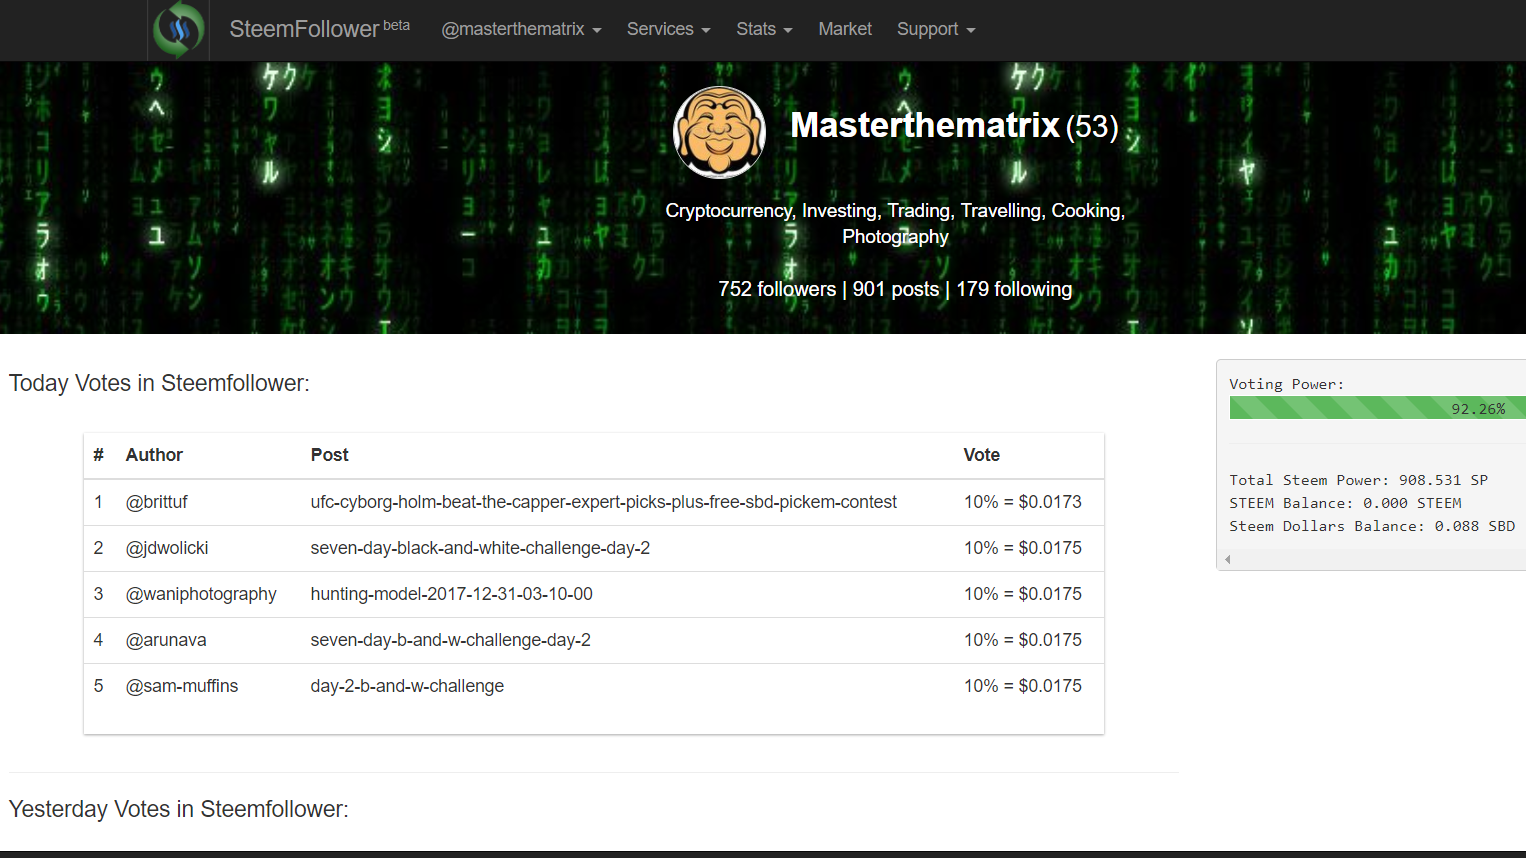Click the Steem Dollars Balance 0.088 SBD line

tap(1372, 526)
